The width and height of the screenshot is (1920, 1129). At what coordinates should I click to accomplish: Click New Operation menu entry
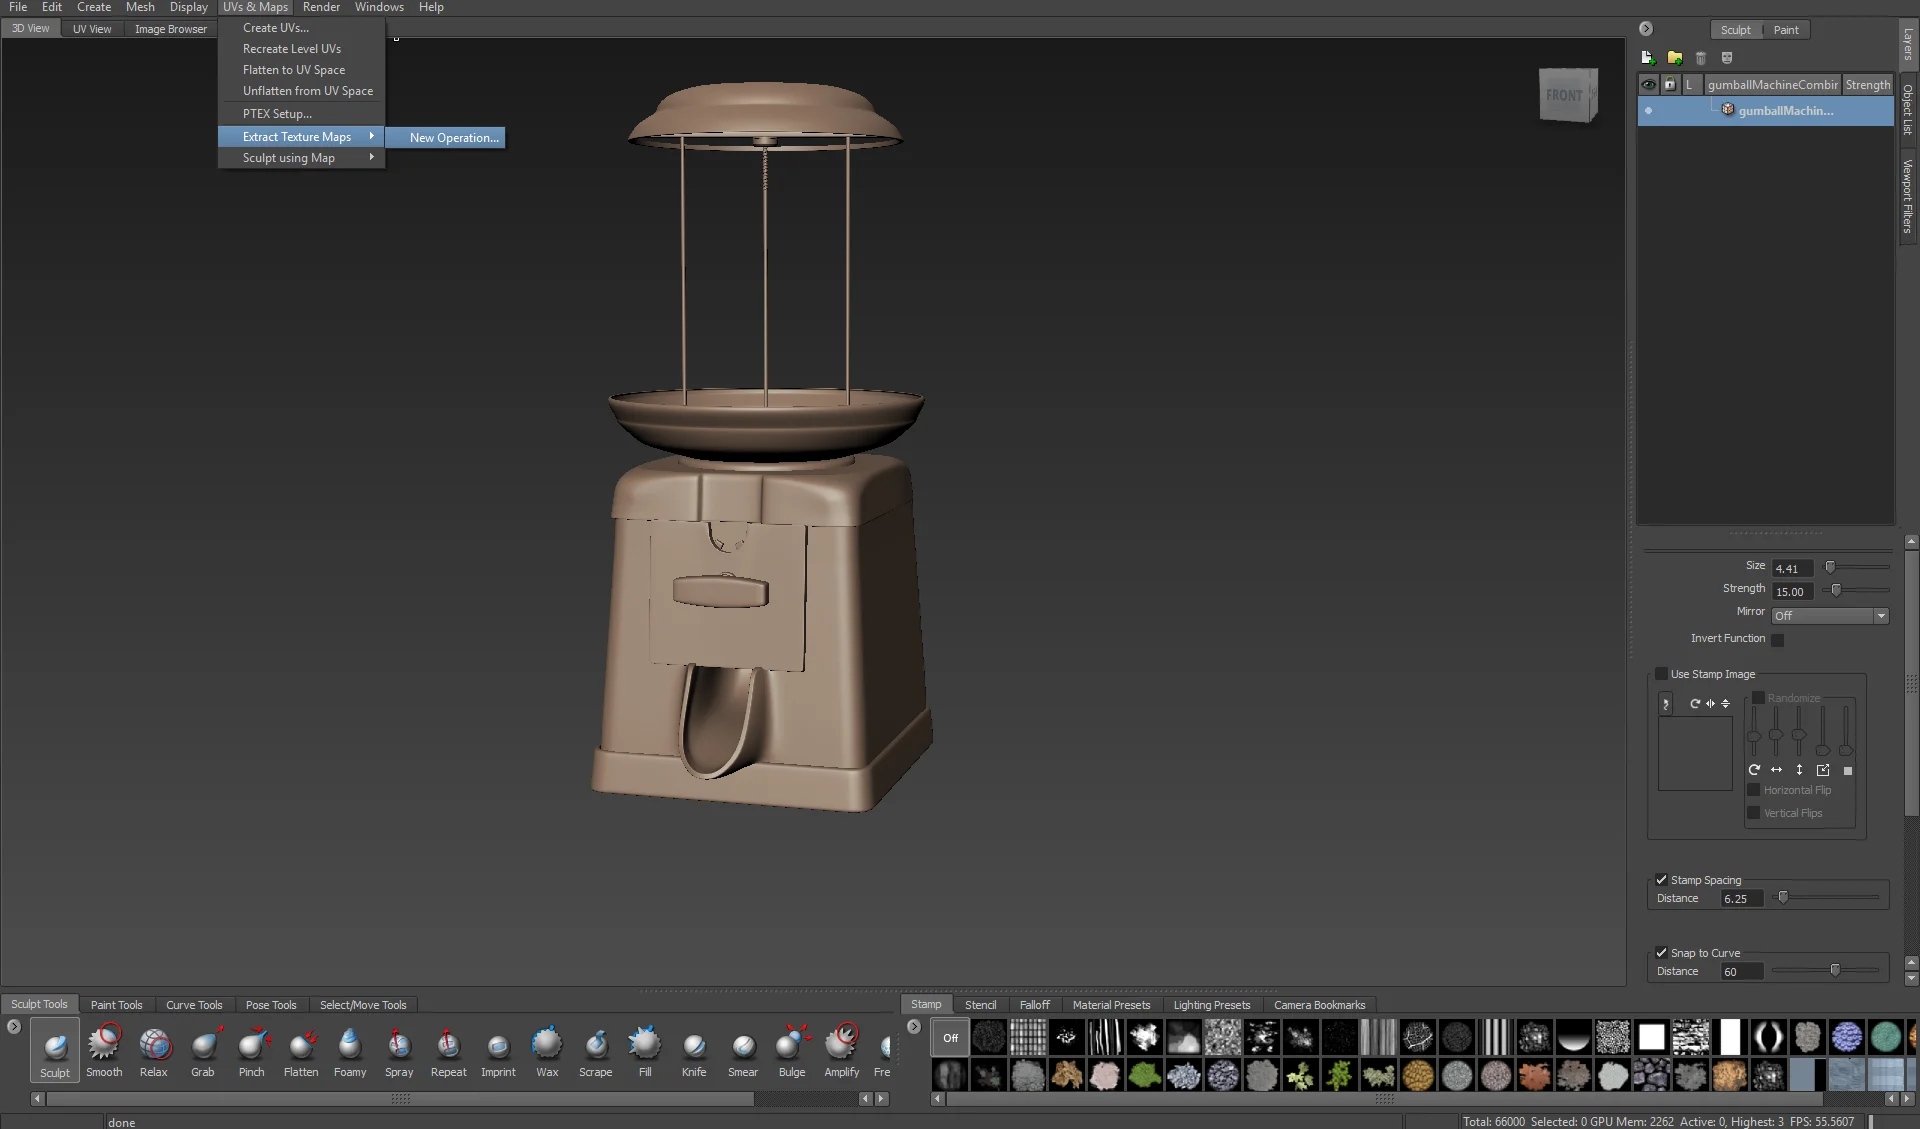pyautogui.click(x=453, y=138)
